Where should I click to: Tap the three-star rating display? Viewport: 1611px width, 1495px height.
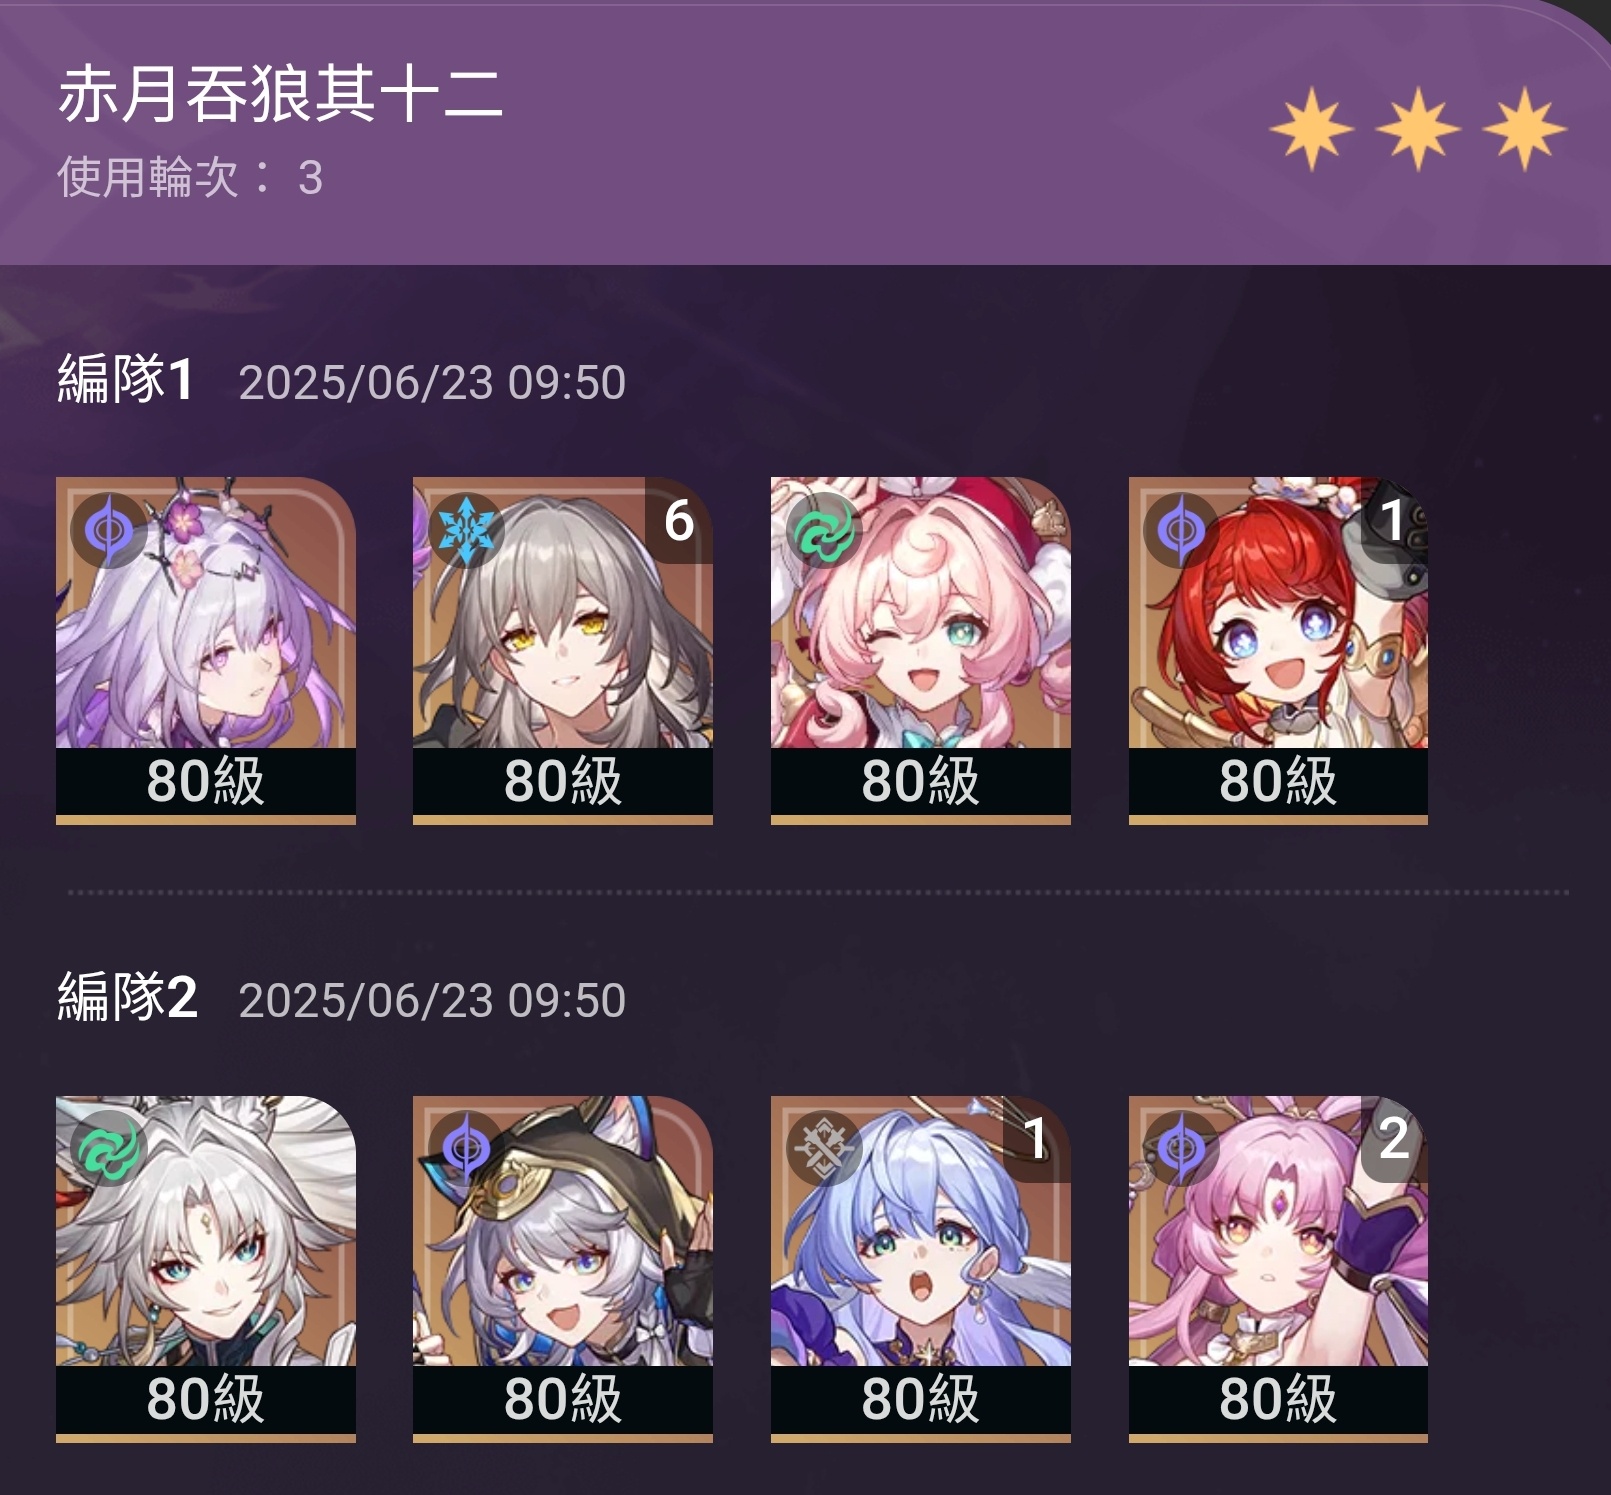[1418, 129]
